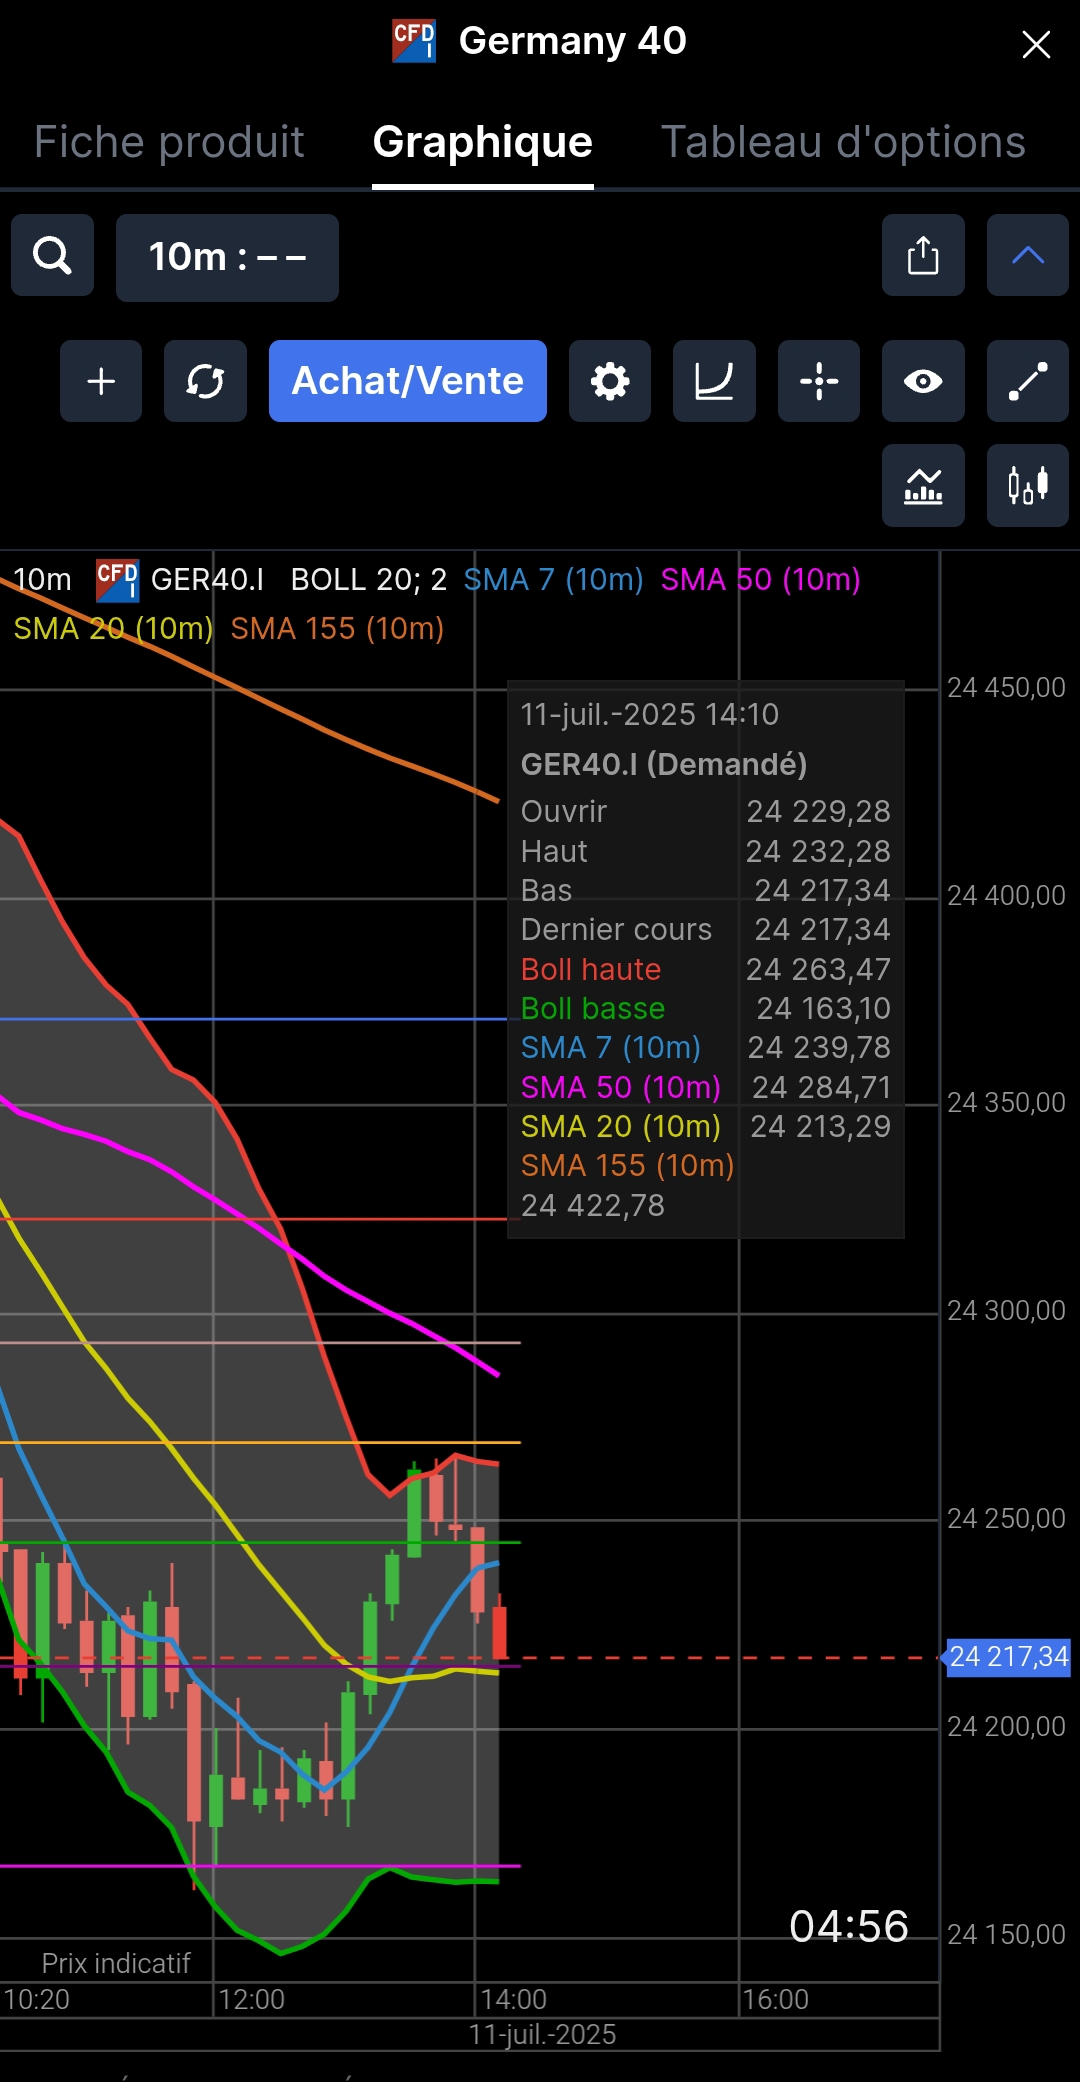Add a new element with plus icon
The height and width of the screenshot is (2082, 1080).
point(101,381)
